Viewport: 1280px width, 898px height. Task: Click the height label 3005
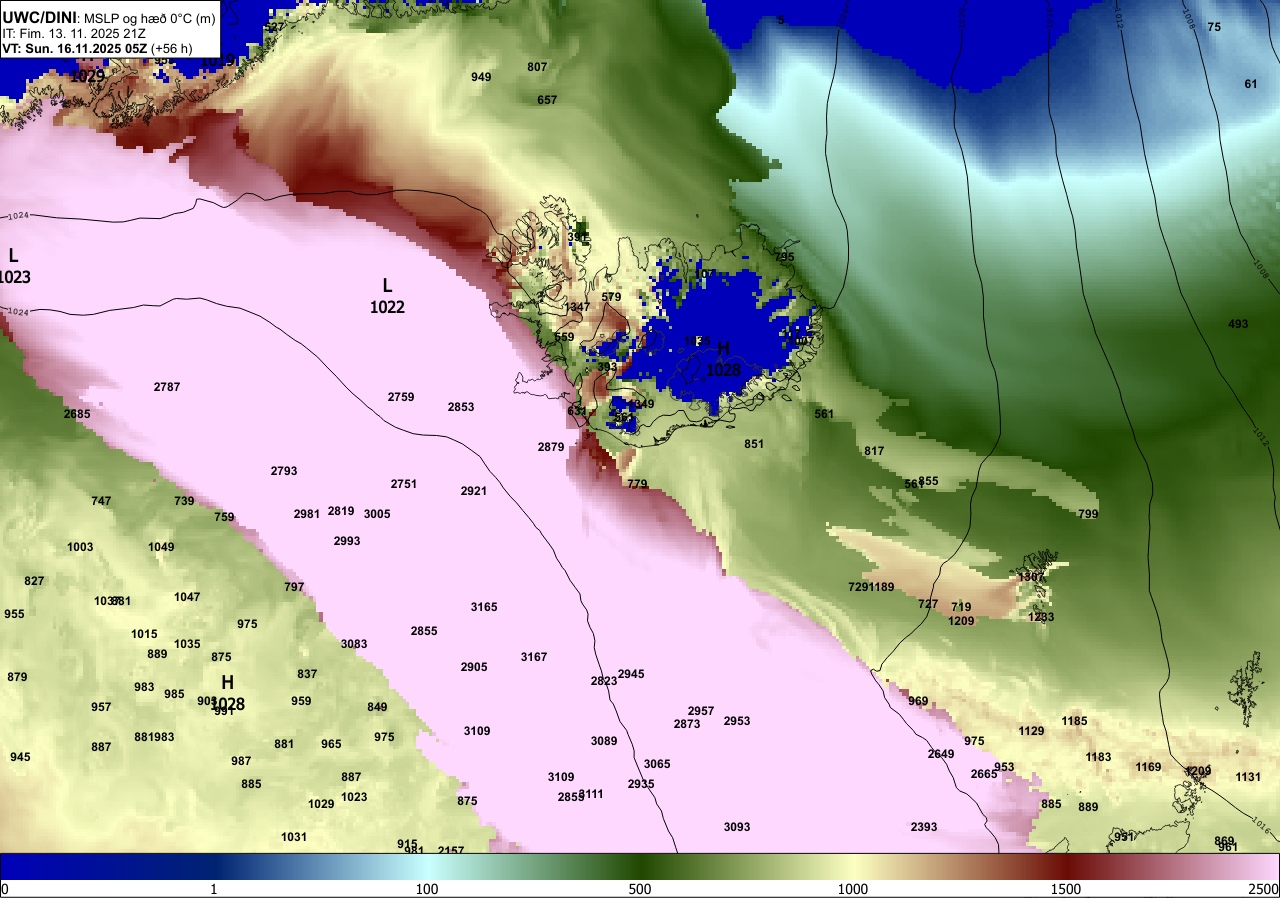pos(377,514)
